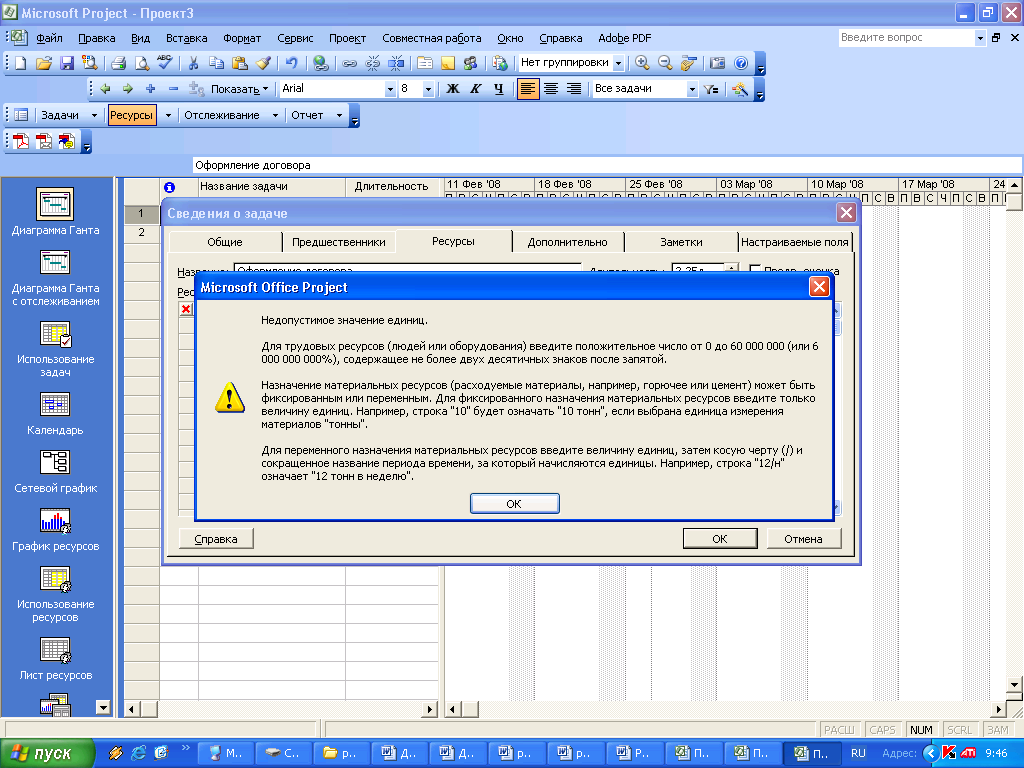The image size is (1024, 768).
Task: Expand the Задачи guide dropdown arrow
Action: tap(94, 115)
